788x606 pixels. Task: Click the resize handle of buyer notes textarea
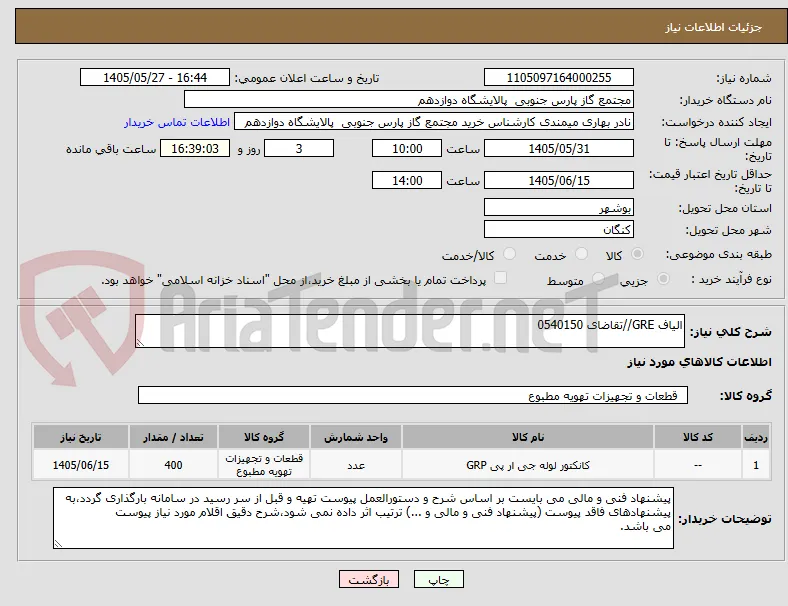(58, 543)
